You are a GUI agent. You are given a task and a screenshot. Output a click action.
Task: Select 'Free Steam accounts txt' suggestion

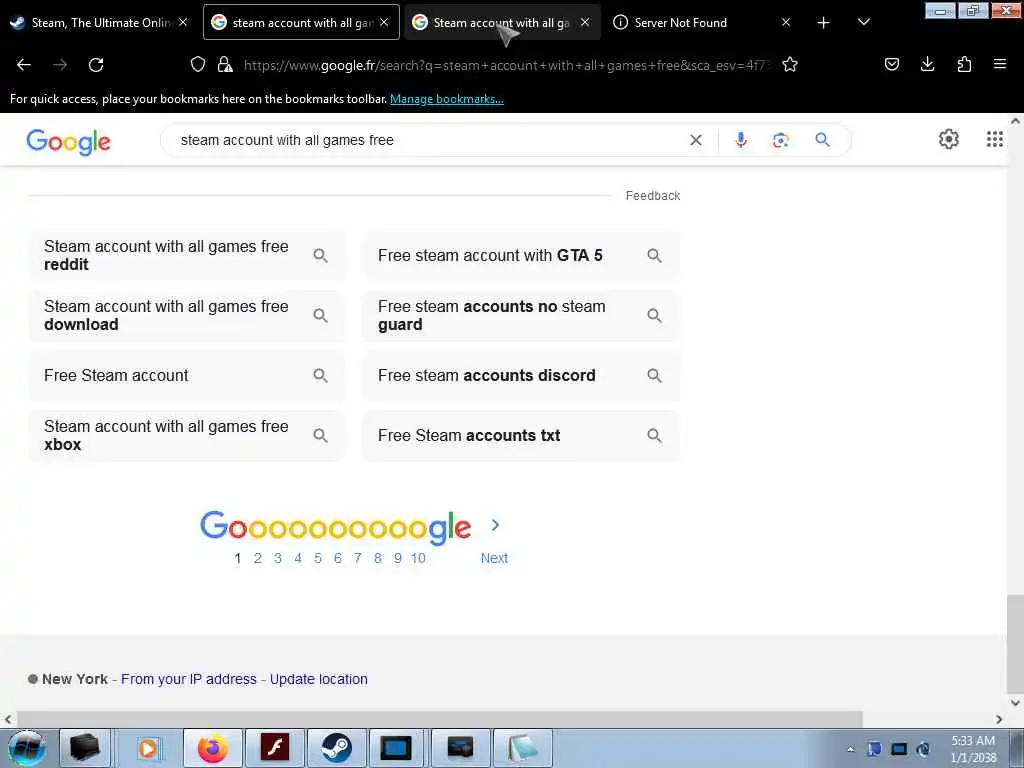pos(520,436)
